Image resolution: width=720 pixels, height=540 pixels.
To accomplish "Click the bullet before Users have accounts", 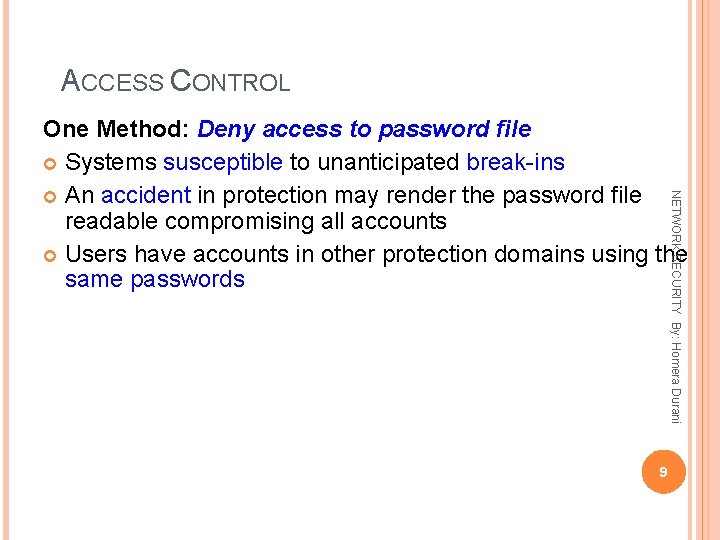I will tap(50, 256).
